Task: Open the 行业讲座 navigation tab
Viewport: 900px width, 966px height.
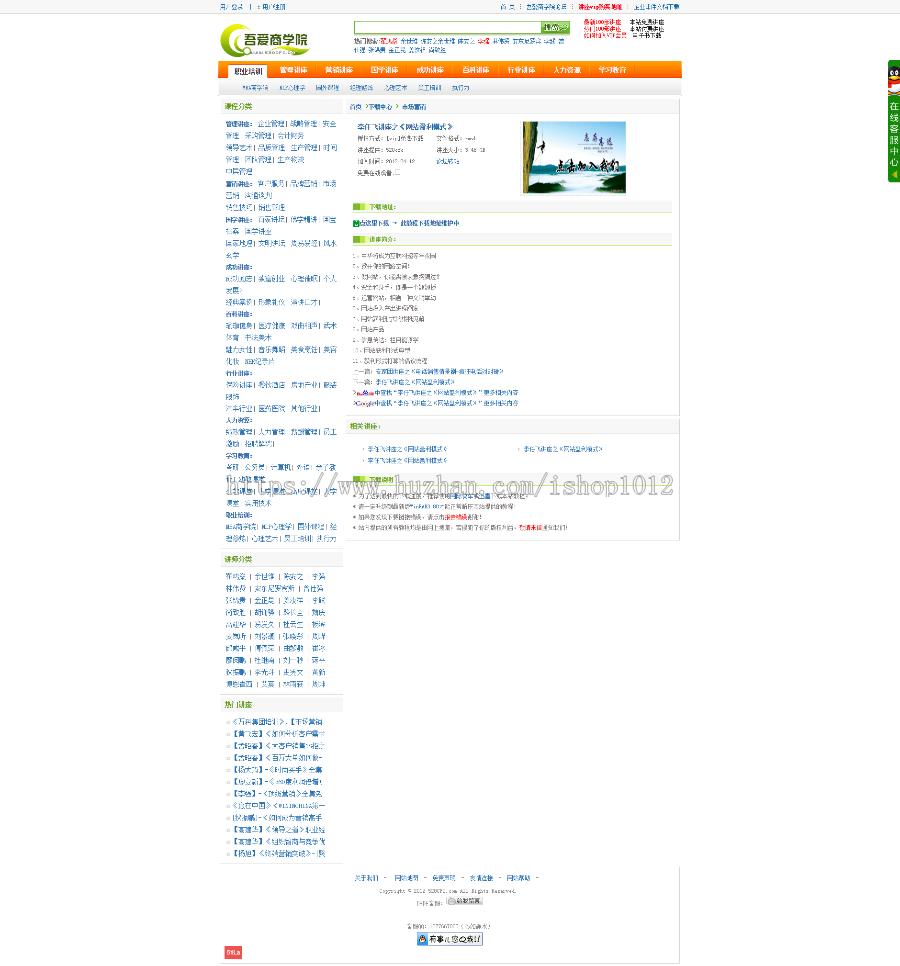Action: 521,70
